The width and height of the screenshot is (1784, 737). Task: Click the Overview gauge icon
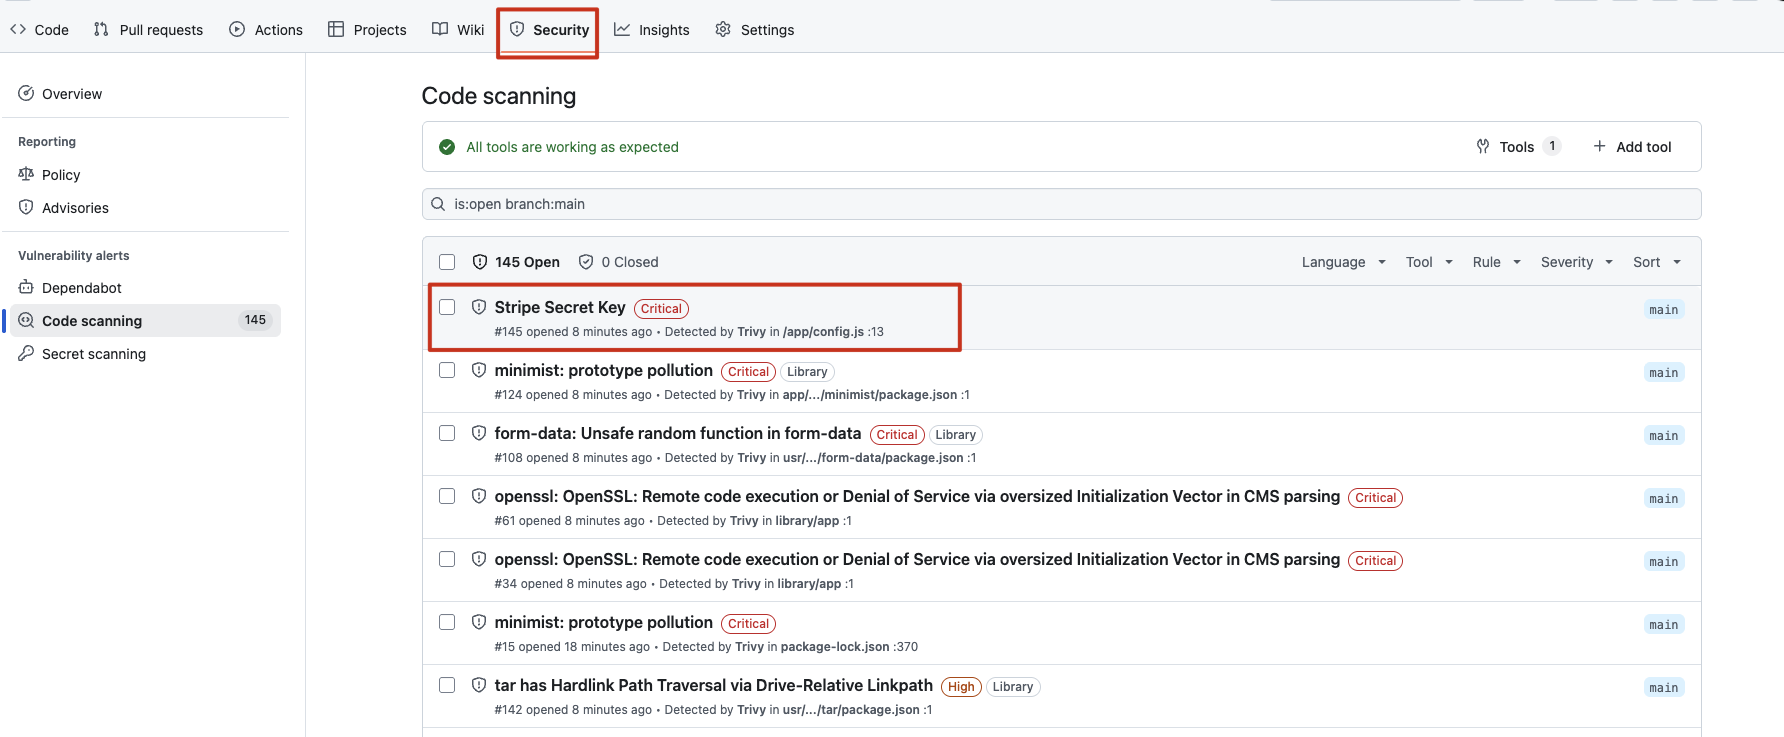(26, 94)
